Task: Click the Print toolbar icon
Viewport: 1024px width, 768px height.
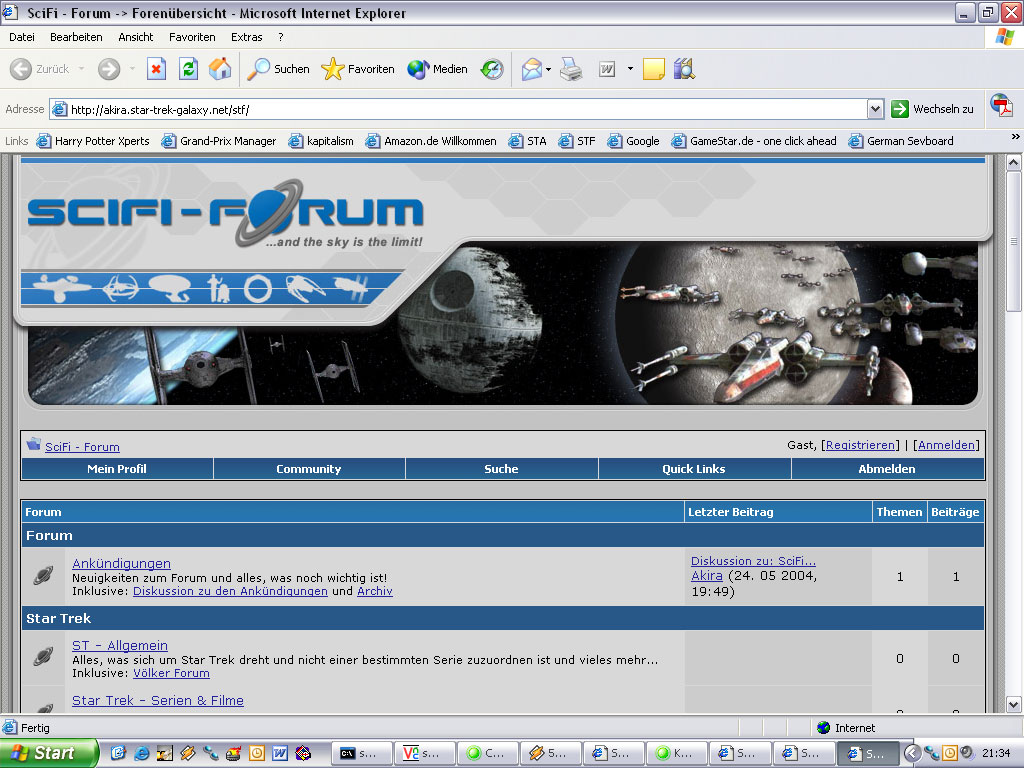Action: point(571,69)
